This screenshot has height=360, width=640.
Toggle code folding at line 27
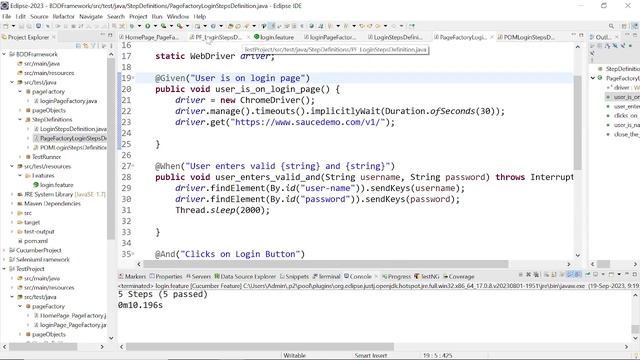coord(133,166)
